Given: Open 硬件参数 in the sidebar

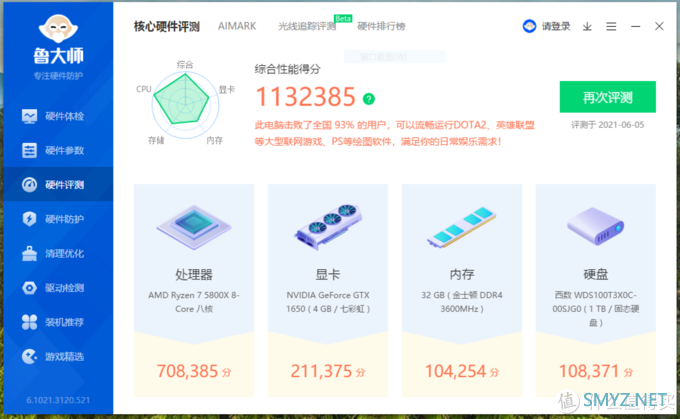Looking at the screenshot, I should [x=58, y=151].
